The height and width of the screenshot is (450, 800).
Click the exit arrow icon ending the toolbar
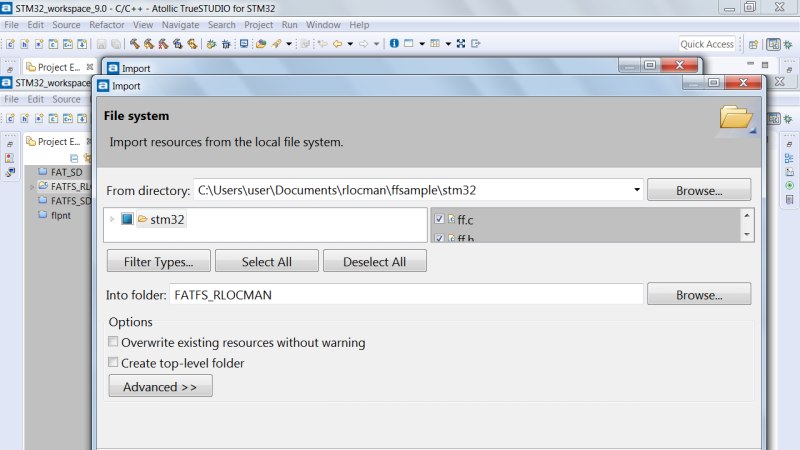click(x=476, y=43)
